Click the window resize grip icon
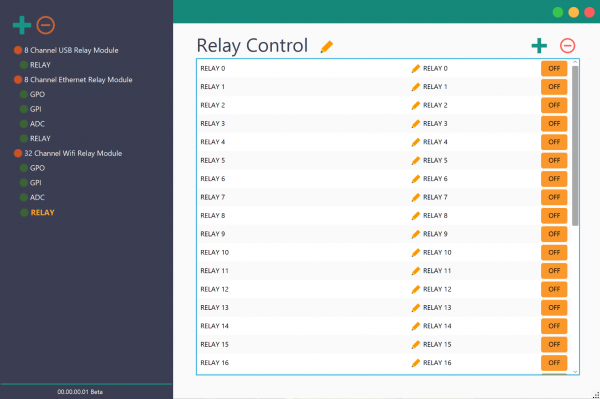 click(x=596, y=395)
